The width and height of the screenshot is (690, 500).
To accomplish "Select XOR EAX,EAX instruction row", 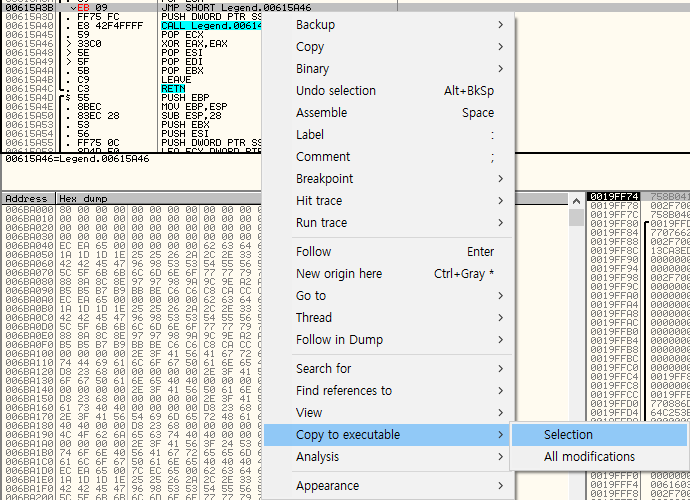I will click(x=132, y=44).
